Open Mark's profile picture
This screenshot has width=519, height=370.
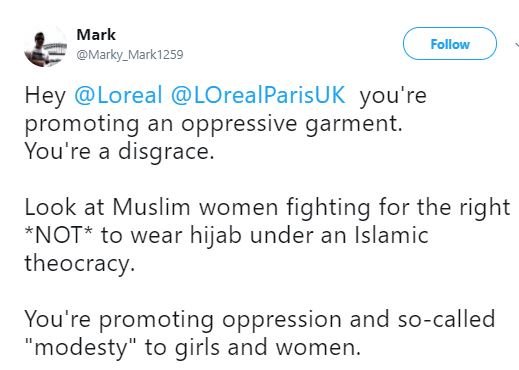pyautogui.click(x=46, y=46)
